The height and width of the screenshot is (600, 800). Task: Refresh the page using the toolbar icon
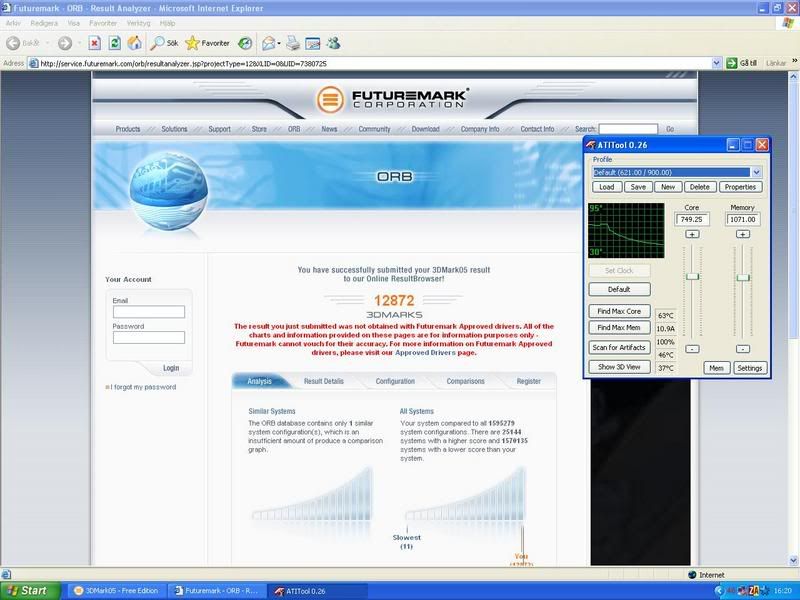(115, 43)
